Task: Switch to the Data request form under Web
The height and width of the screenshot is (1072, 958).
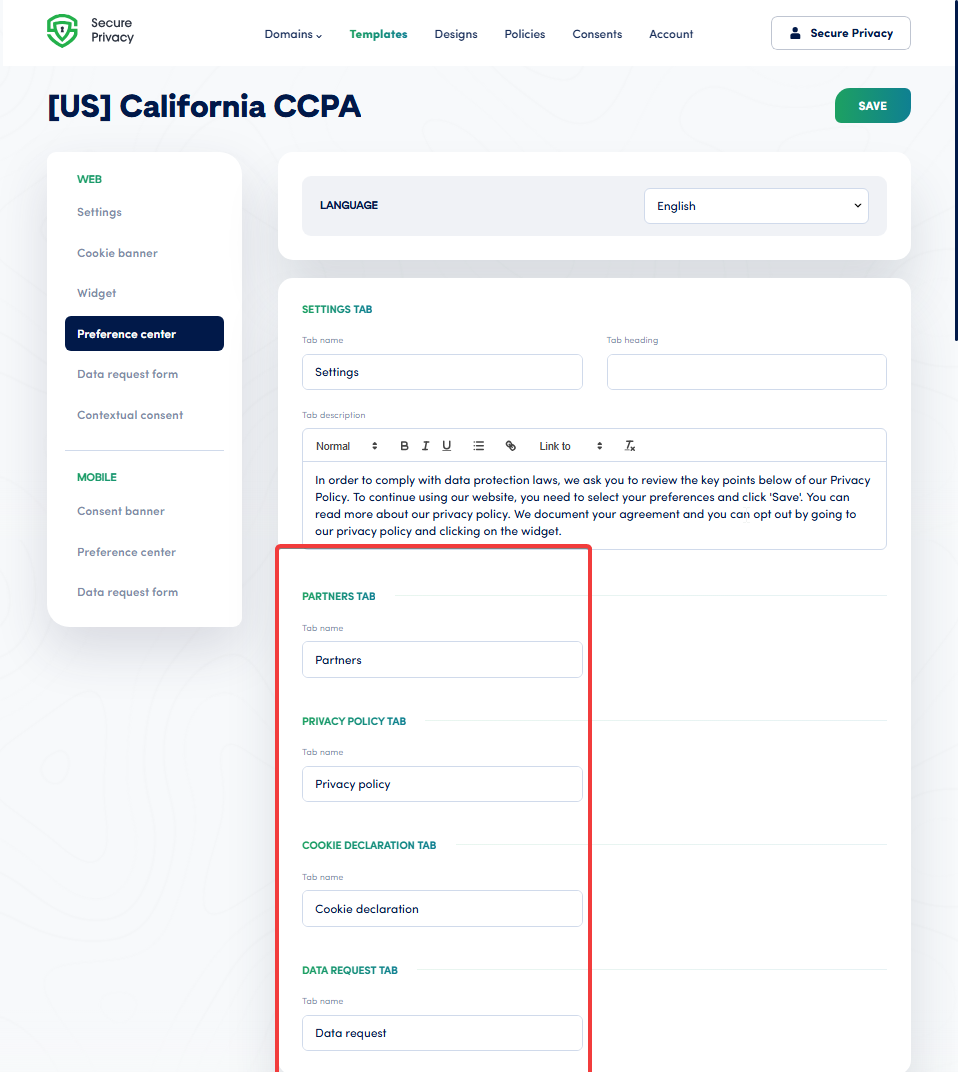Action: [127, 374]
